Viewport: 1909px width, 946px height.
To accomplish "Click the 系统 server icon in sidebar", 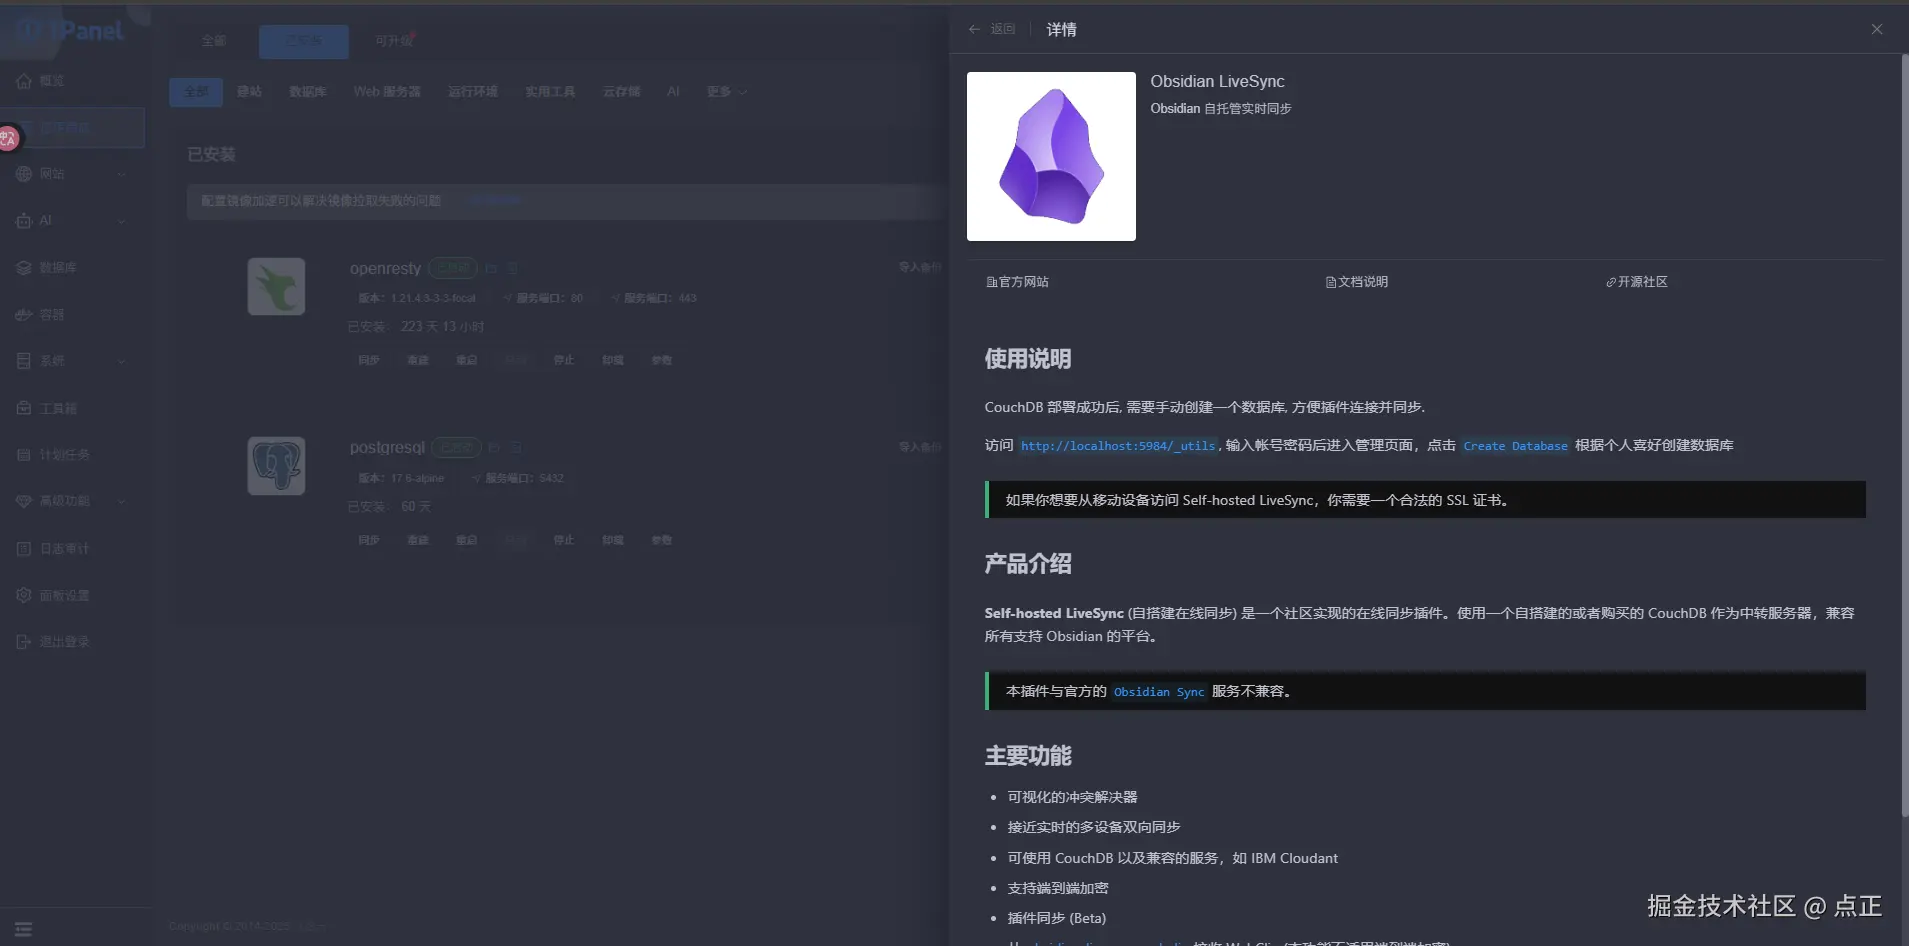I will tap(24, 361).
